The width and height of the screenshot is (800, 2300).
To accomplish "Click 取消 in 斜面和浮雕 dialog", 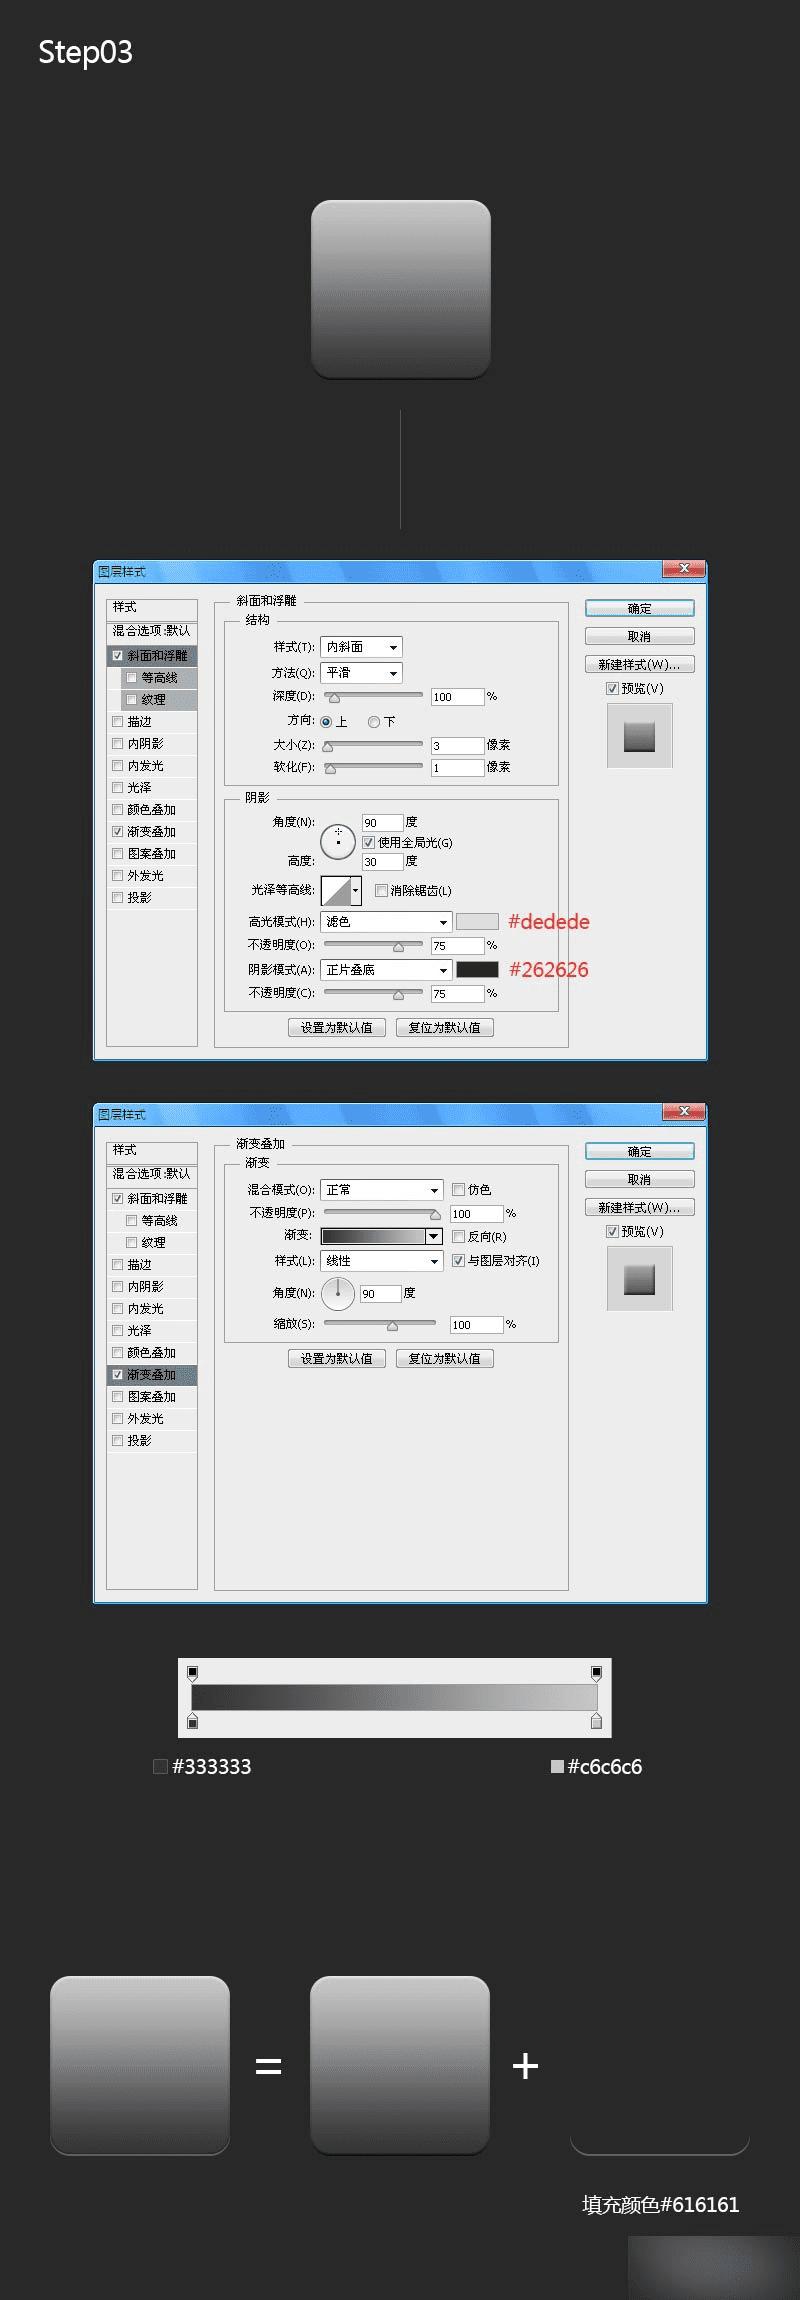I will (x=639, y=636).
